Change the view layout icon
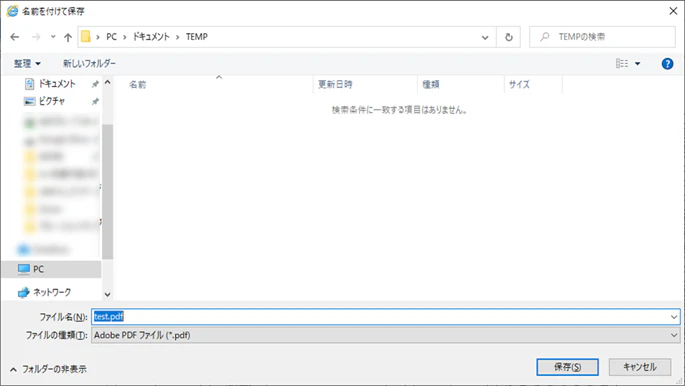Image resolution: width=685 pixels, height=386 pixels. 622,64
